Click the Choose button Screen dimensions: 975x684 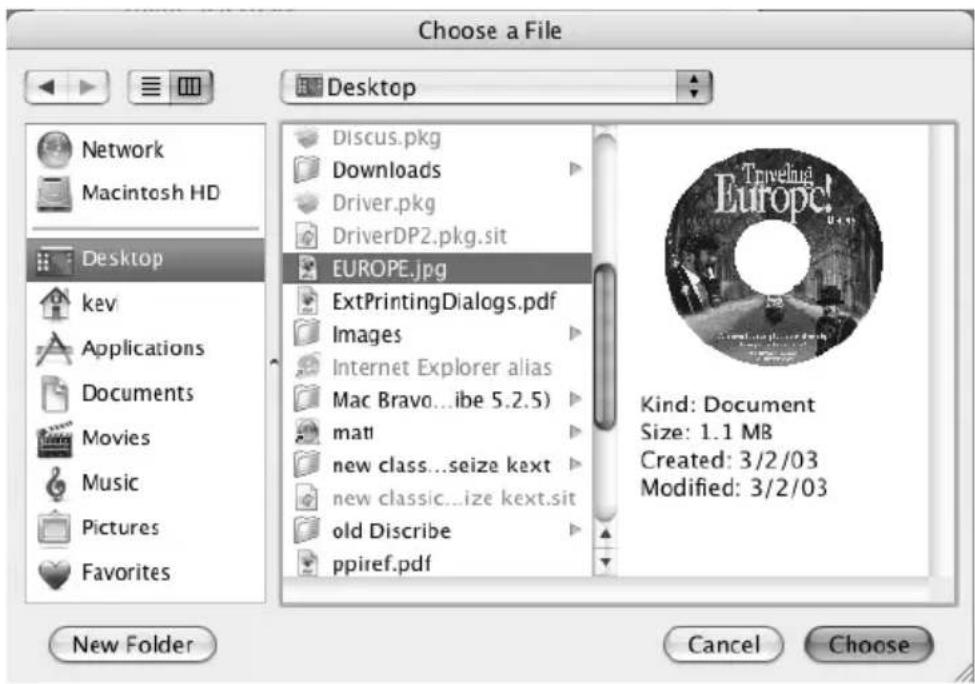point(869,645)
